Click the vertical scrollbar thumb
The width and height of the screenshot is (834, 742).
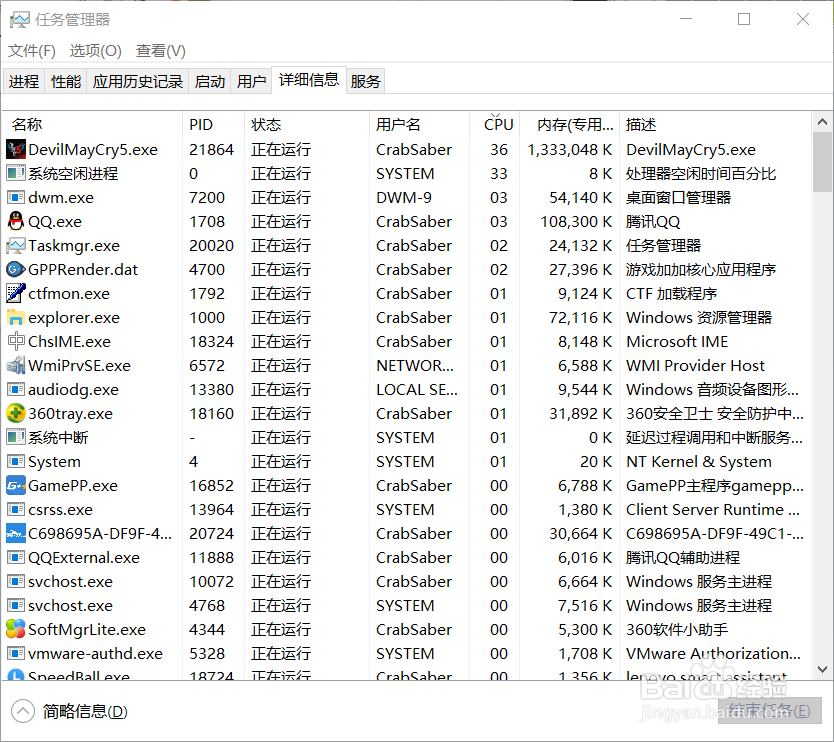822,162
